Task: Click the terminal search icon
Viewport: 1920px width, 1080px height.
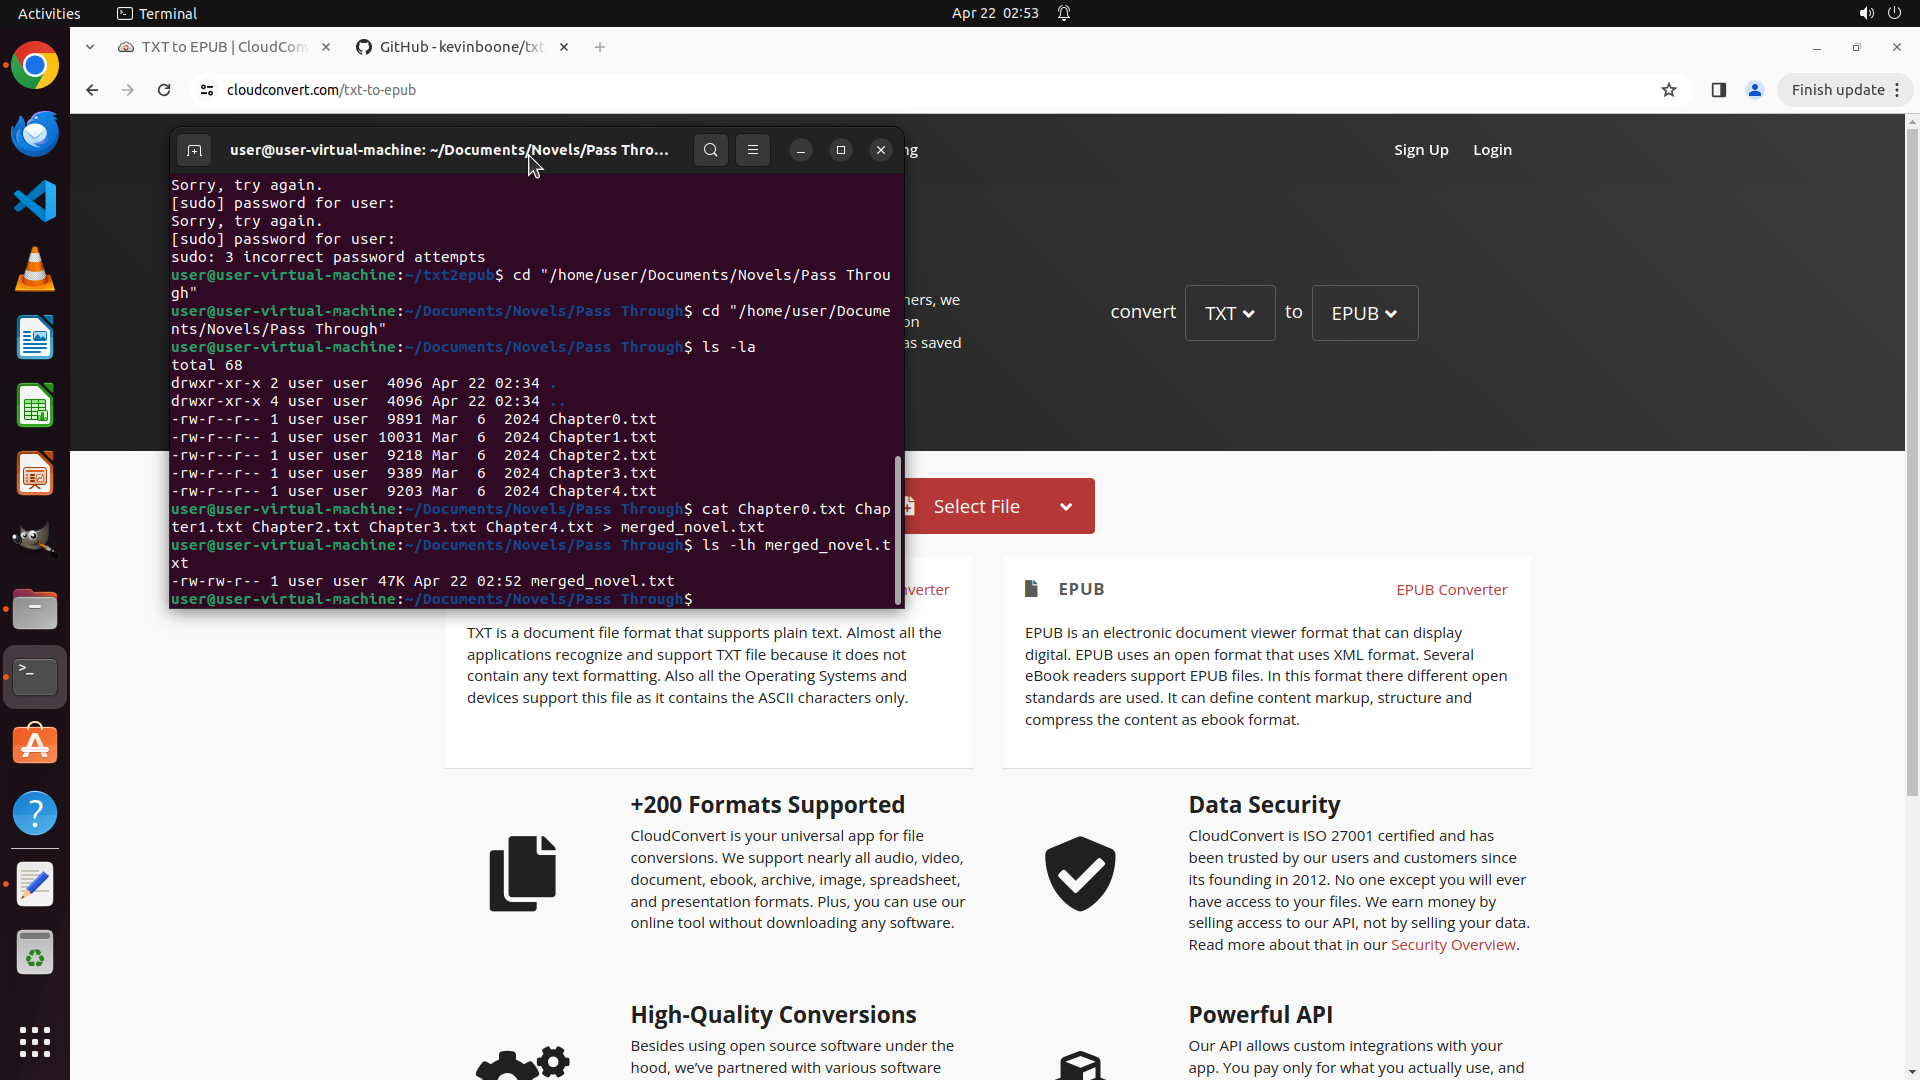Action: [710, 150]
